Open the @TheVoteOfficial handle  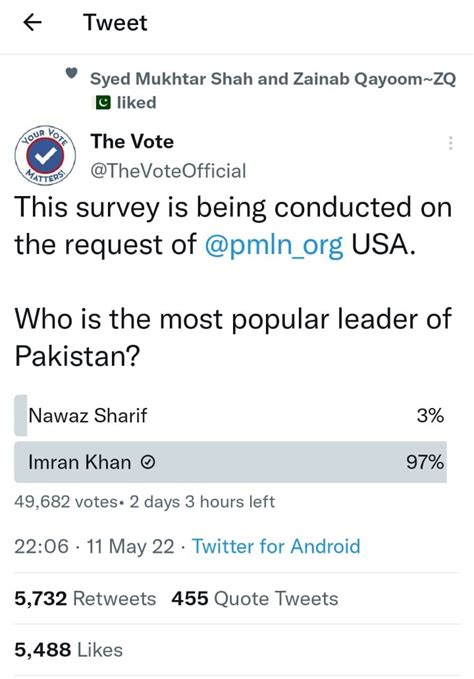pos(168,171)
